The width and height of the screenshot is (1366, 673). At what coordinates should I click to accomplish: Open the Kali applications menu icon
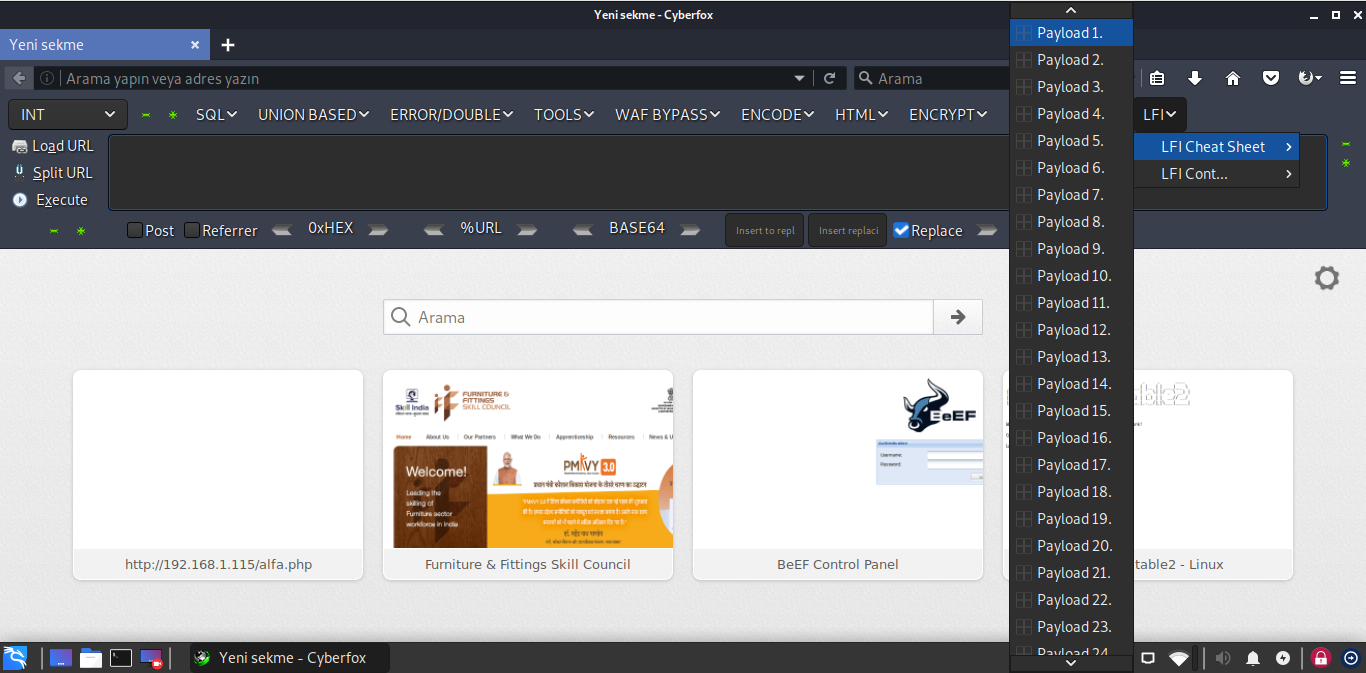click(x=15, y=658)
